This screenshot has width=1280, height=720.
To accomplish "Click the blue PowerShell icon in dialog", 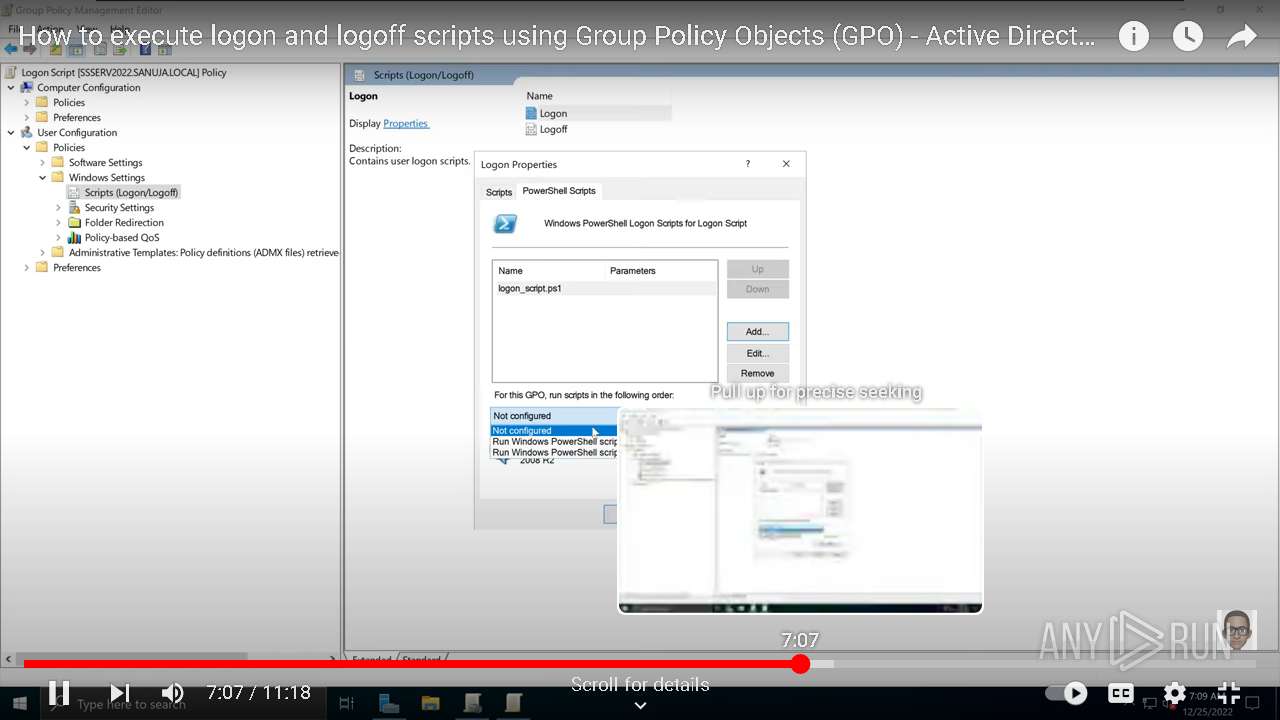I will (x=505, y=223).
